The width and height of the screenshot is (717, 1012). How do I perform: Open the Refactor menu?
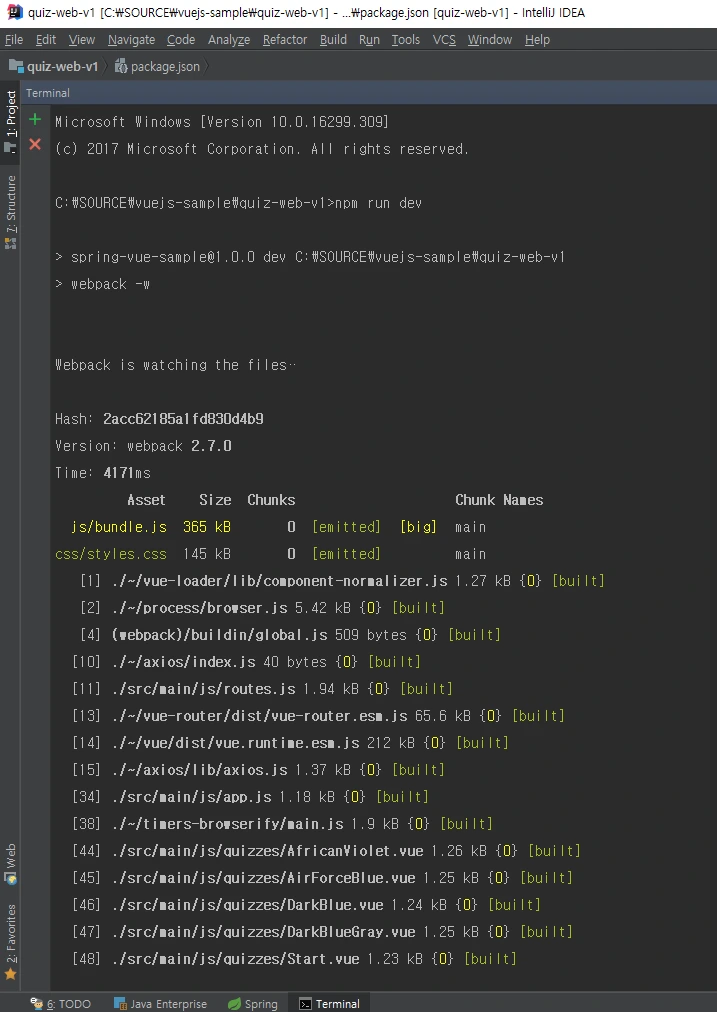[x=285, y=40]
